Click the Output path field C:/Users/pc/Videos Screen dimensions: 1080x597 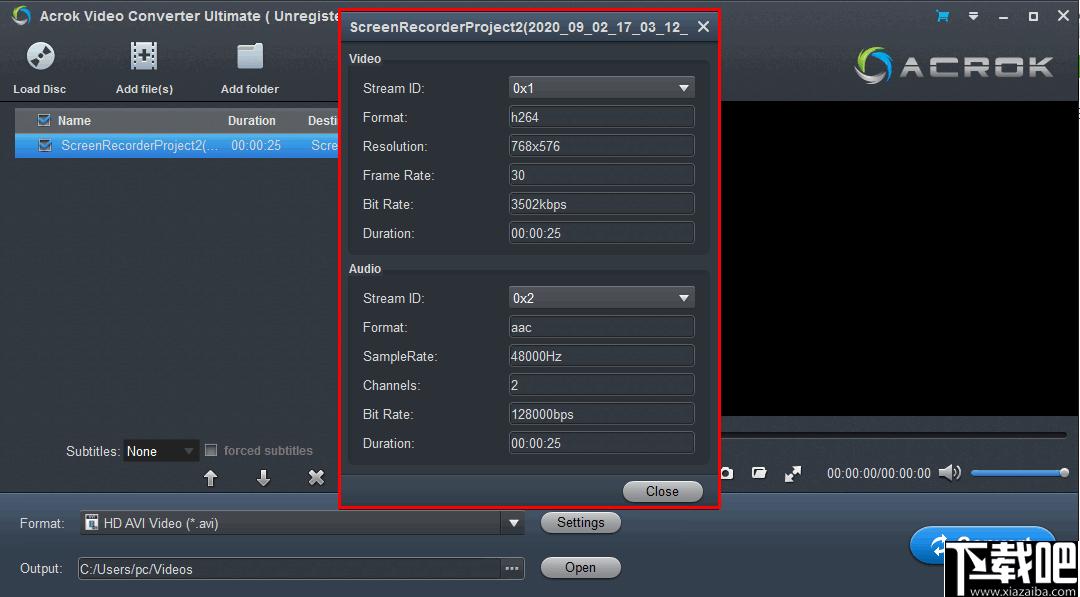click(289, 569)
